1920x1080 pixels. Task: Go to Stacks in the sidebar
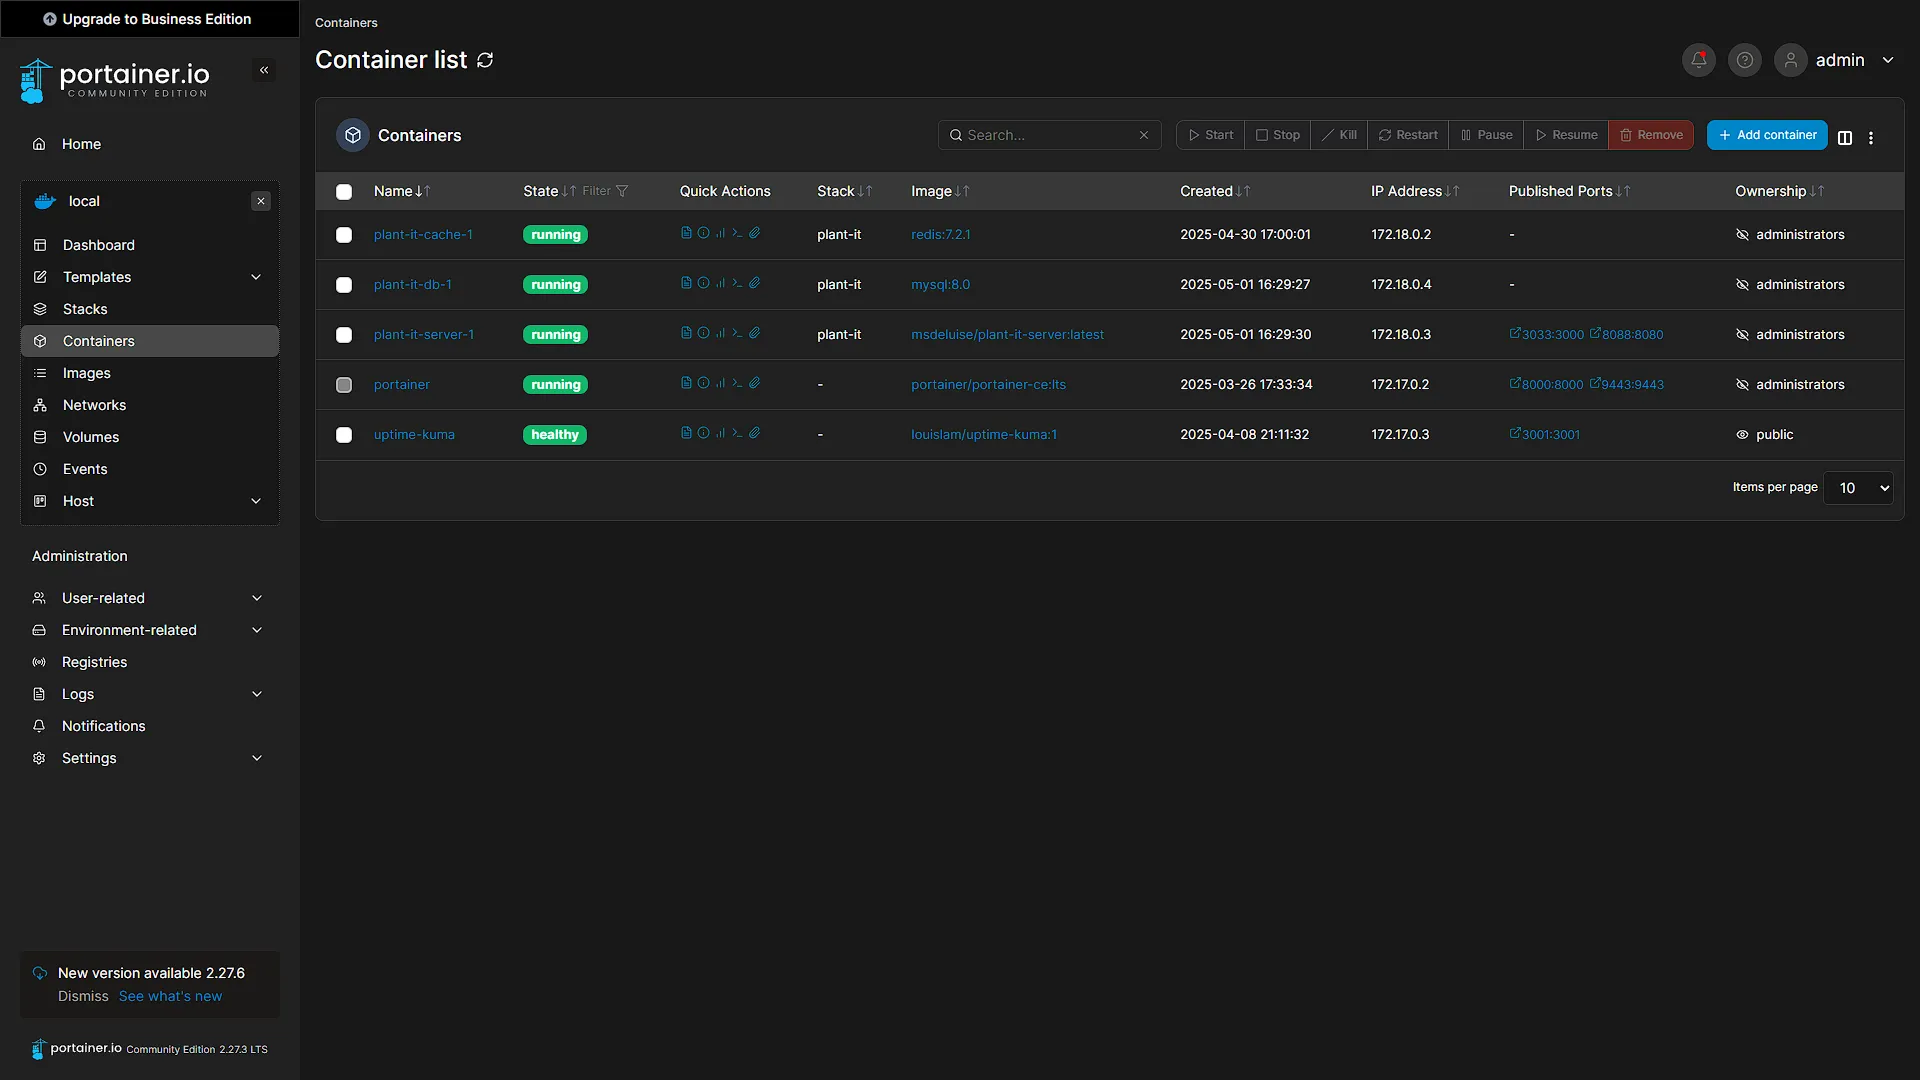pyautogui.click(x=150, y=309)
